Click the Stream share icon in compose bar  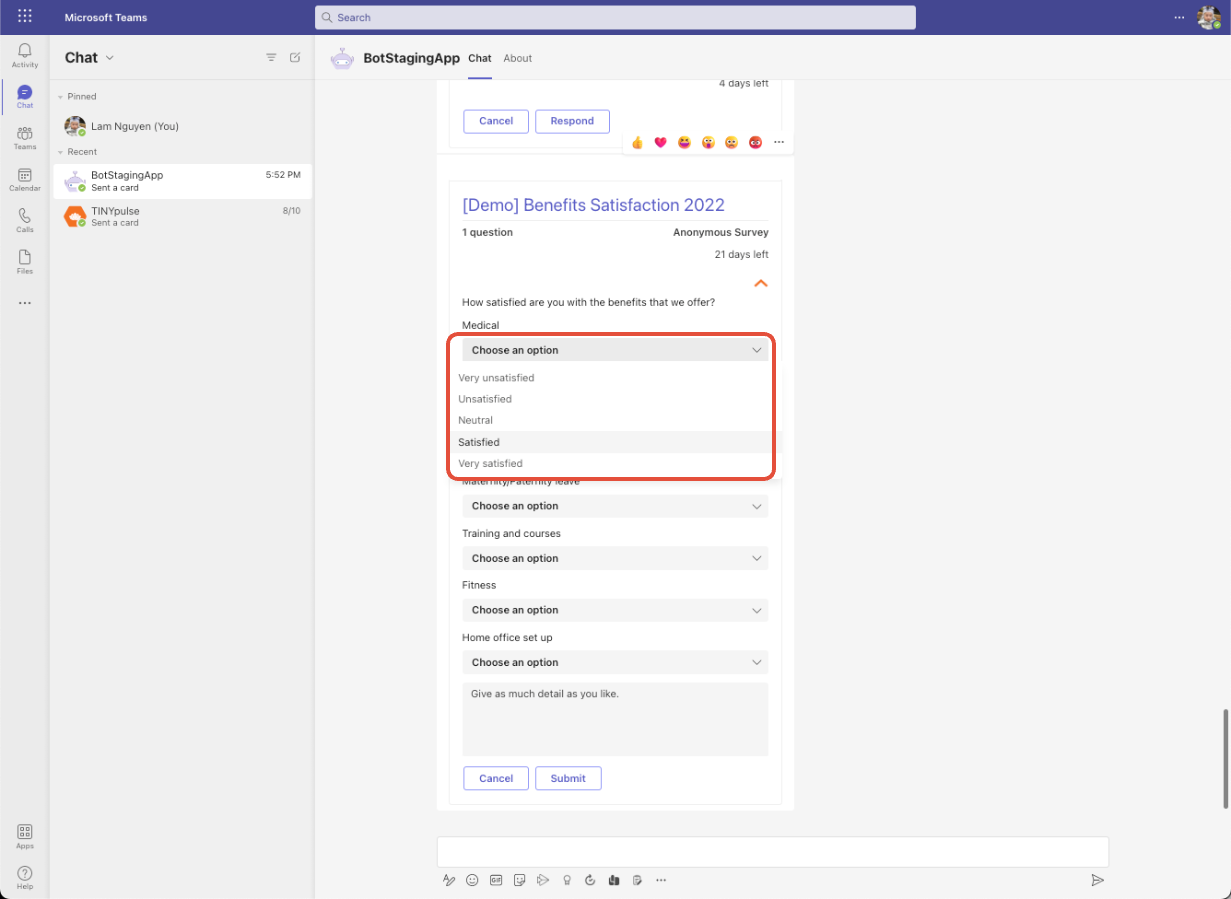pyautogui.click(x=543, y=880)
